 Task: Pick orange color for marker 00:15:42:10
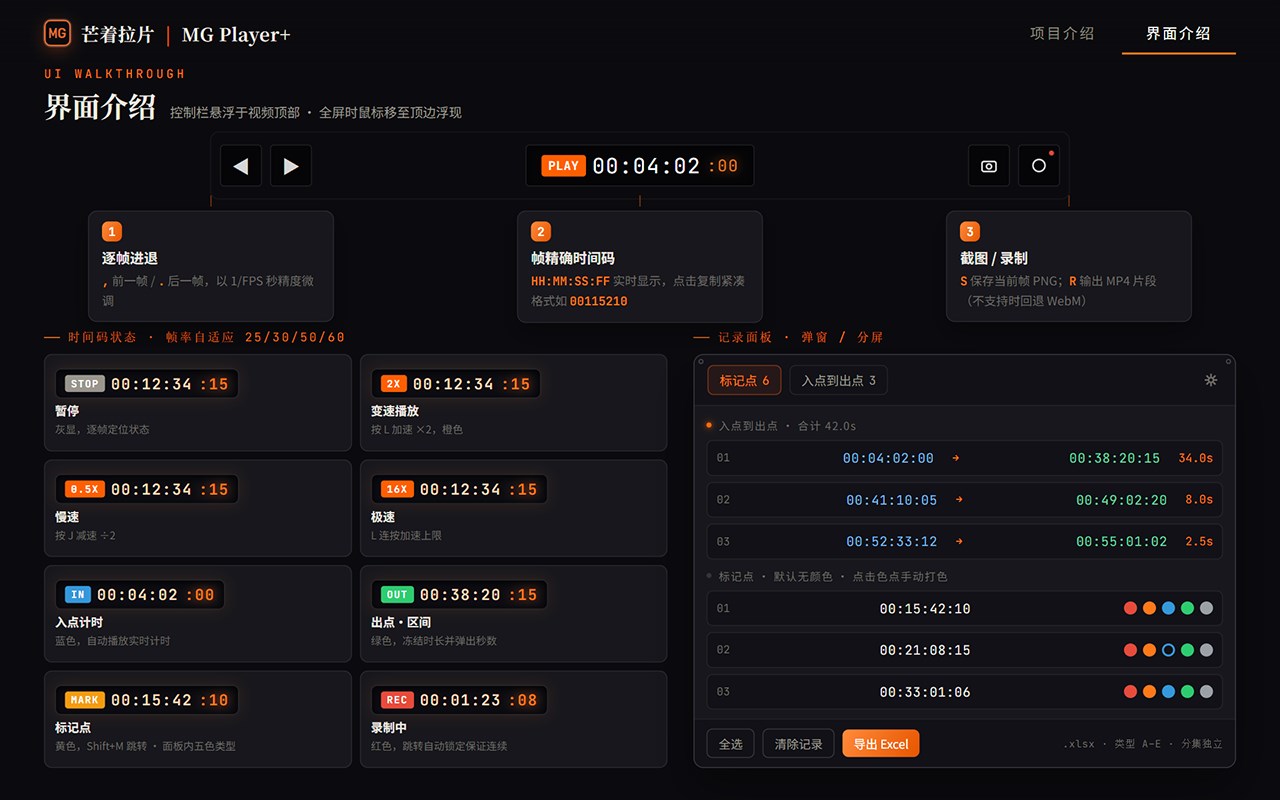click(x=1150, y=608)
